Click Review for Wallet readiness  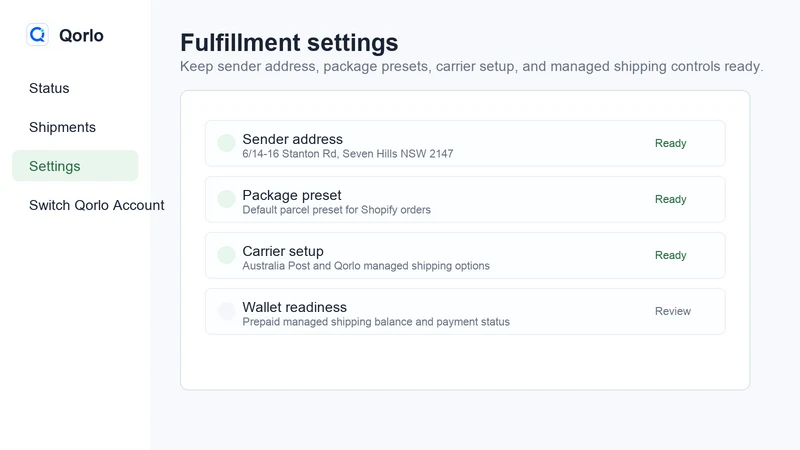[672, 311]
